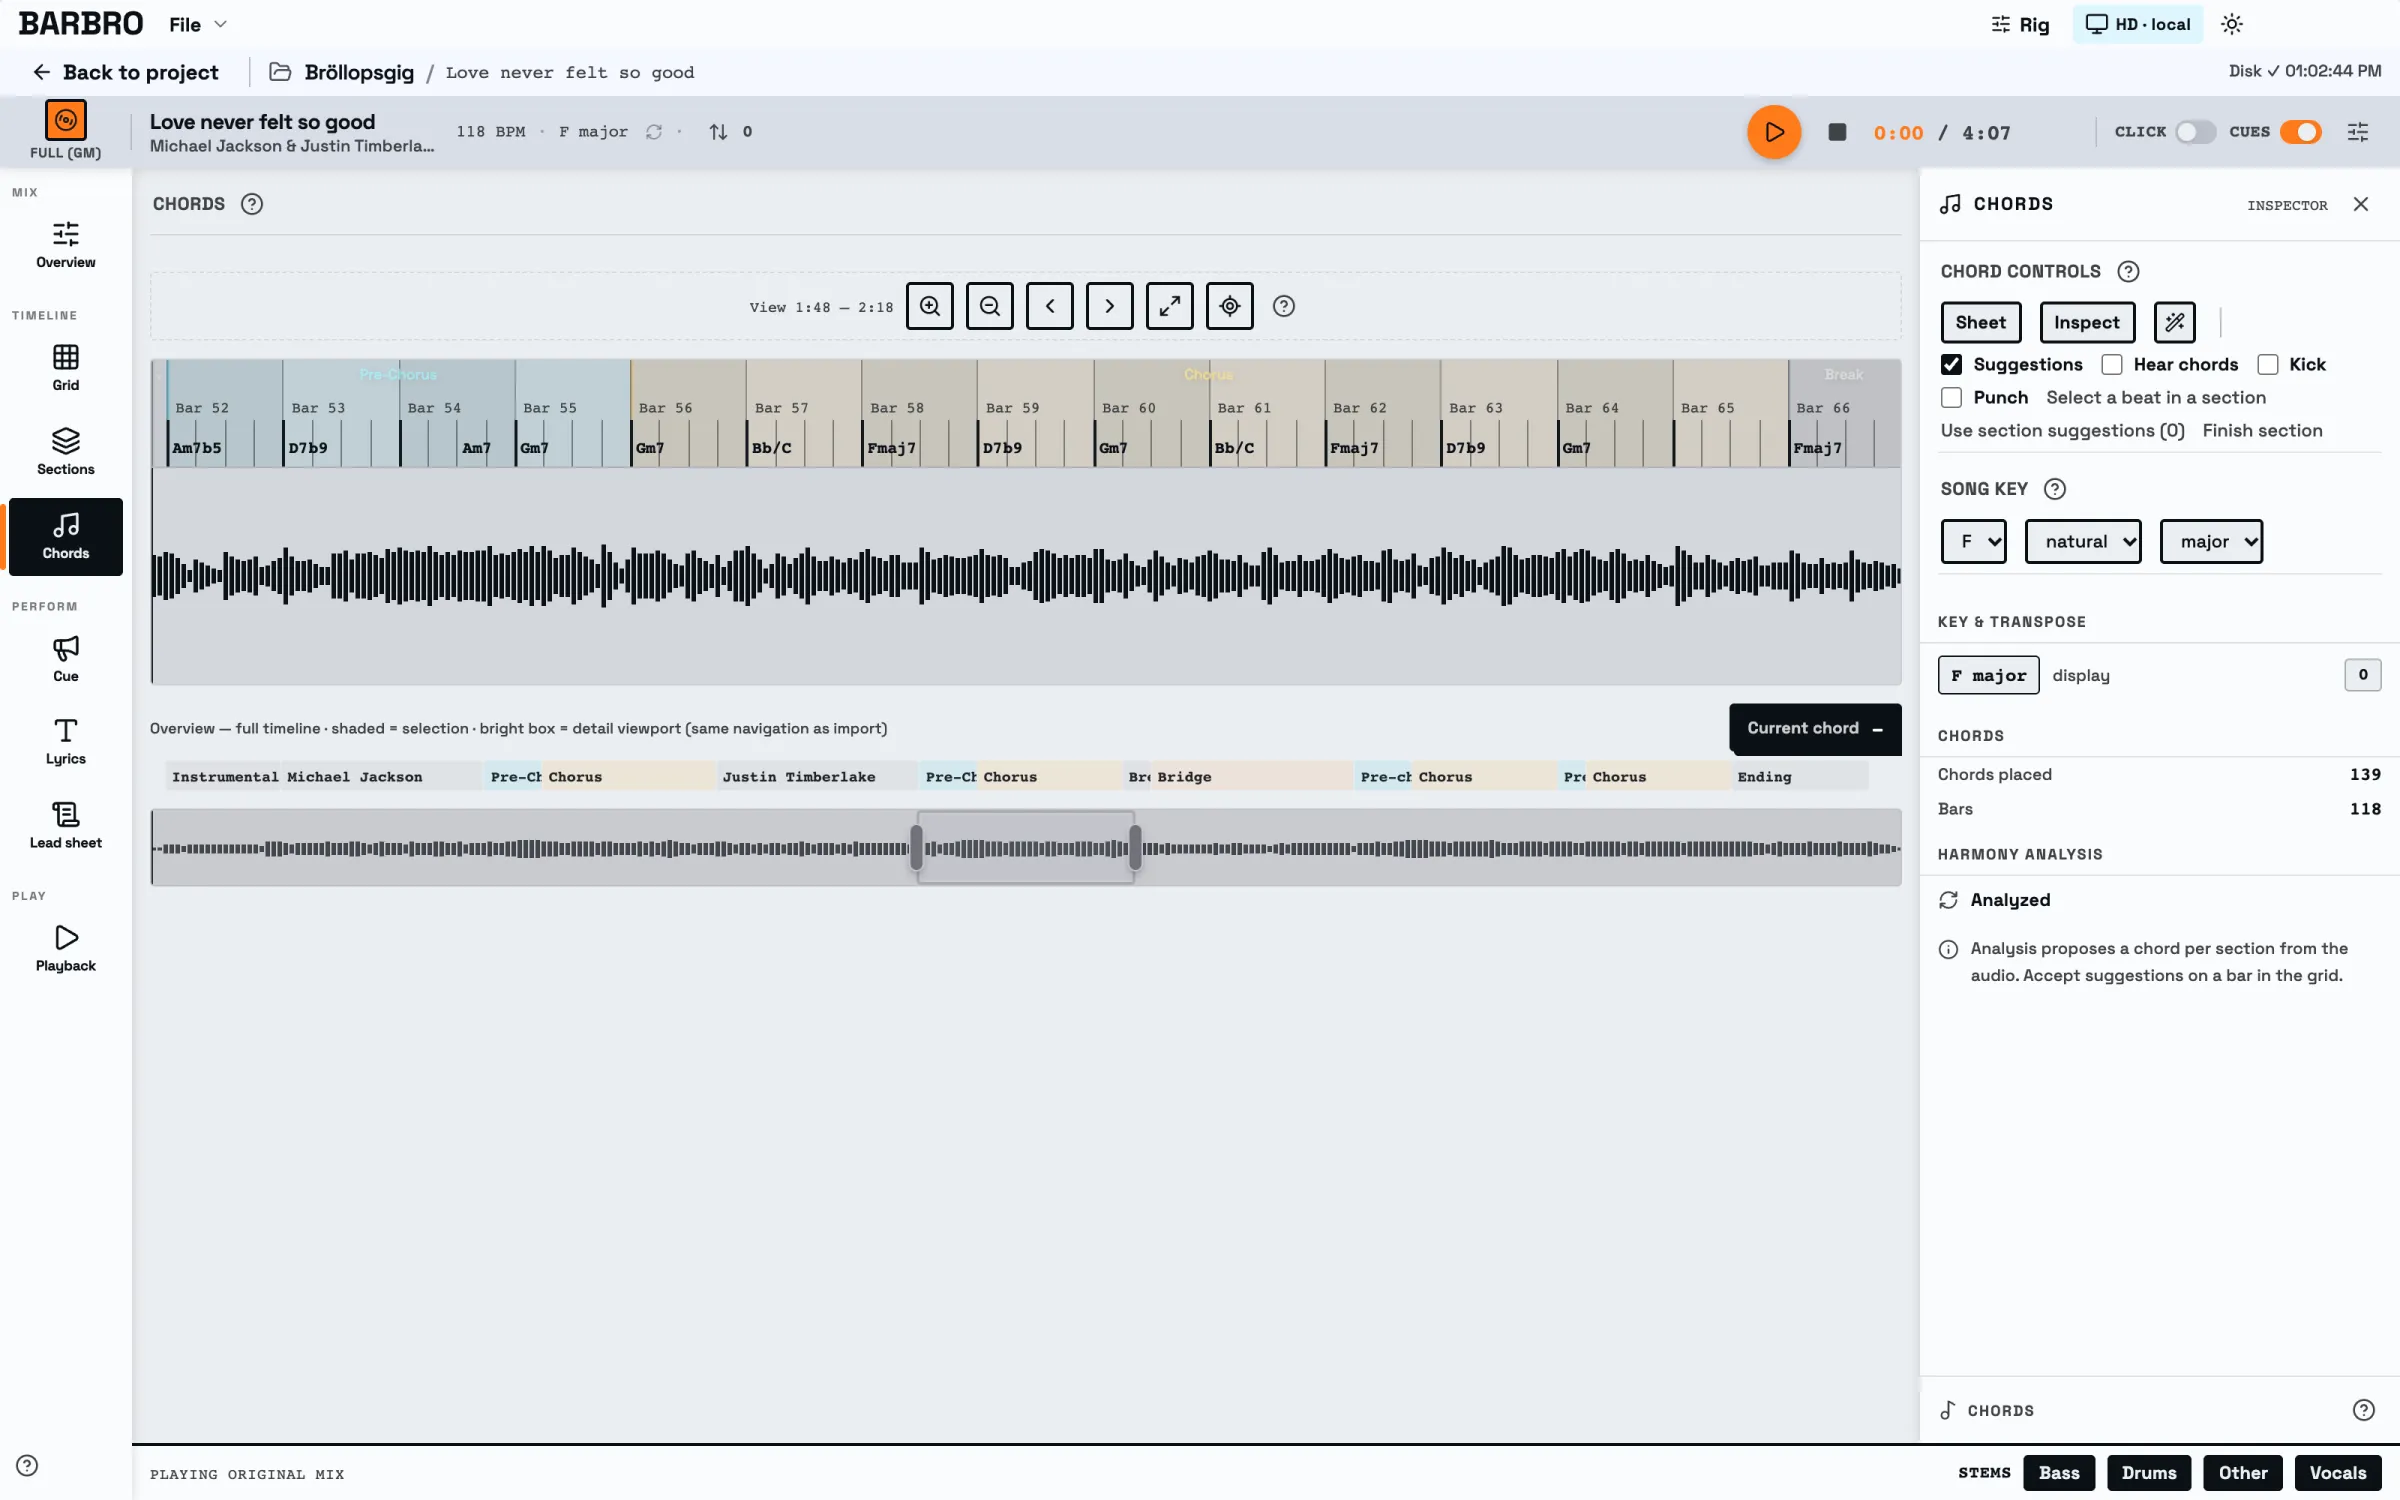Select the Bridge section in overview
Viewport: 2400px width, 1500px height.
pyautogui.click(x=1252, y=777)
